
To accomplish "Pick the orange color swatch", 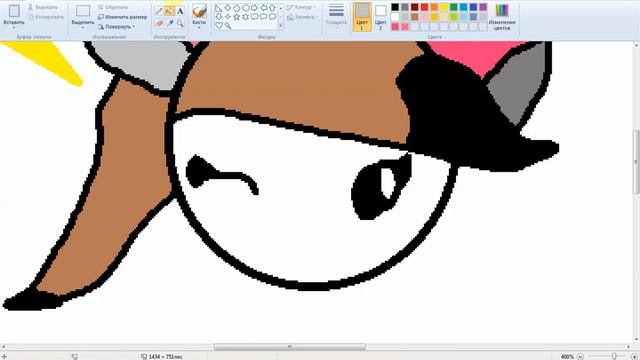I will (x=434, y=7).
